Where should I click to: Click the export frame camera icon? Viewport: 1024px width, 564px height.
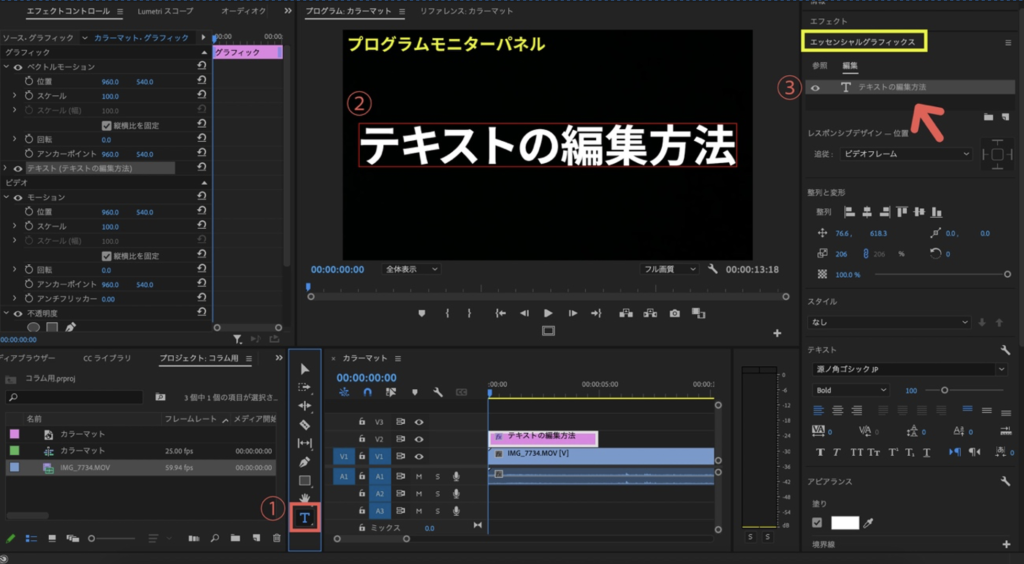tap(674, 313)
